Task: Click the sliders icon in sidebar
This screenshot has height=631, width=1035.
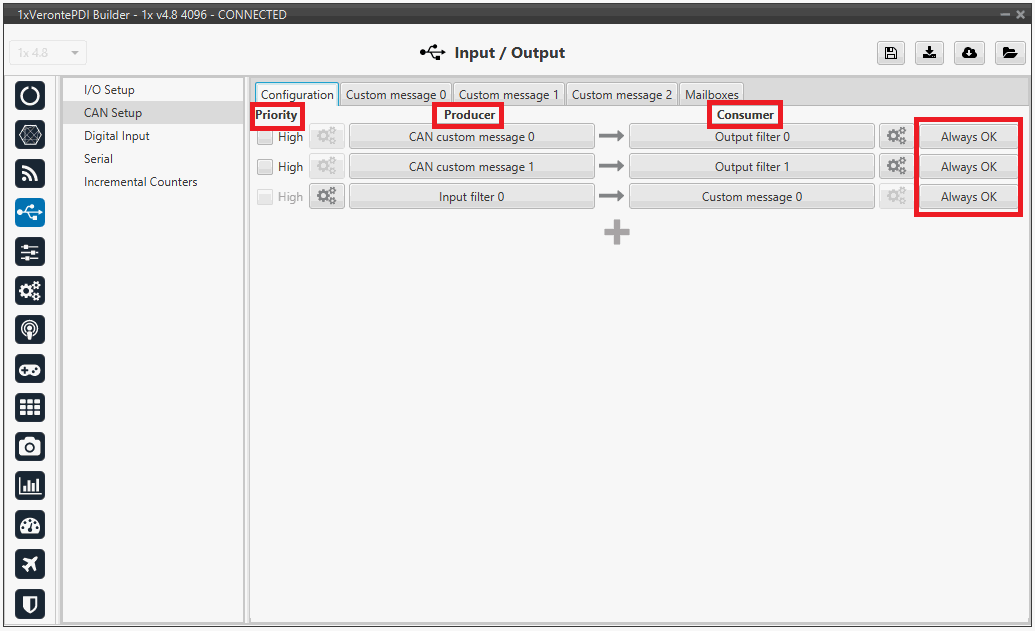Action: pyautogui.click(x=30, y=252)
